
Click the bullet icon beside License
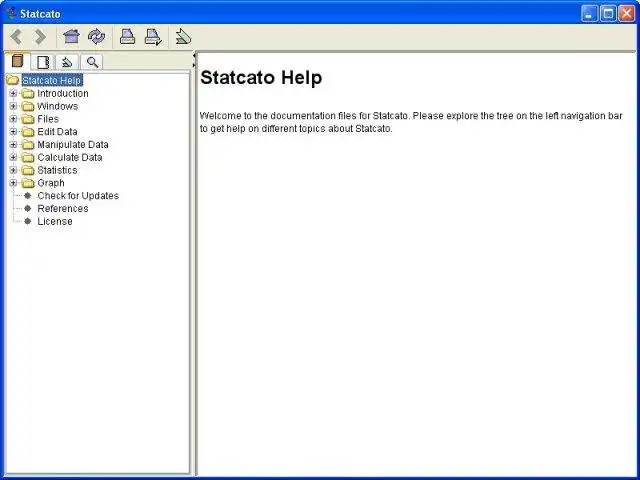(x=28, y=221)
